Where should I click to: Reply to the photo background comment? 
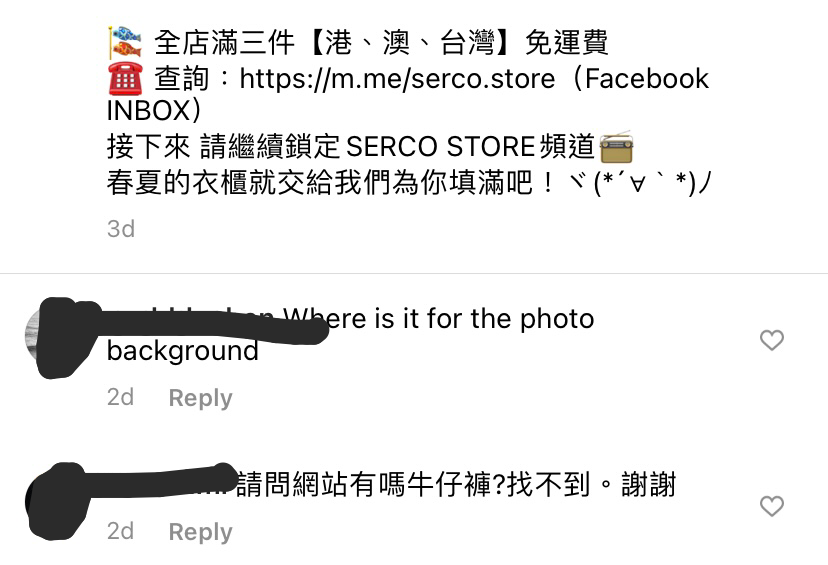pos(200,398)
